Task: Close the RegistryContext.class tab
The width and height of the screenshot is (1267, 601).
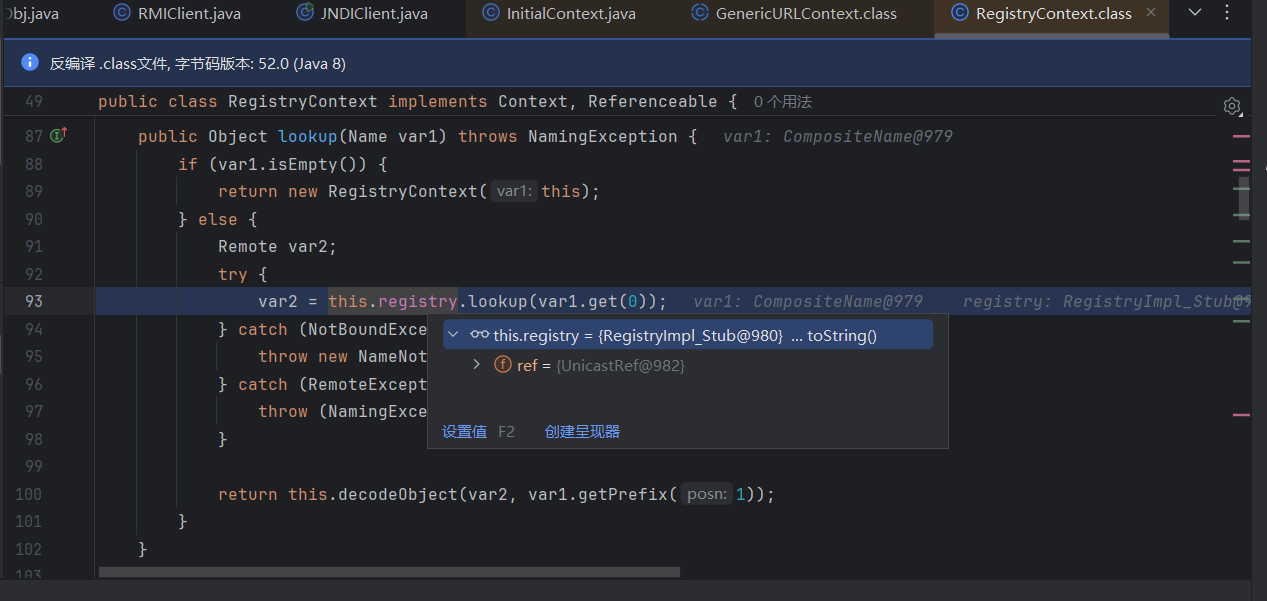Action: point(1151,13)
